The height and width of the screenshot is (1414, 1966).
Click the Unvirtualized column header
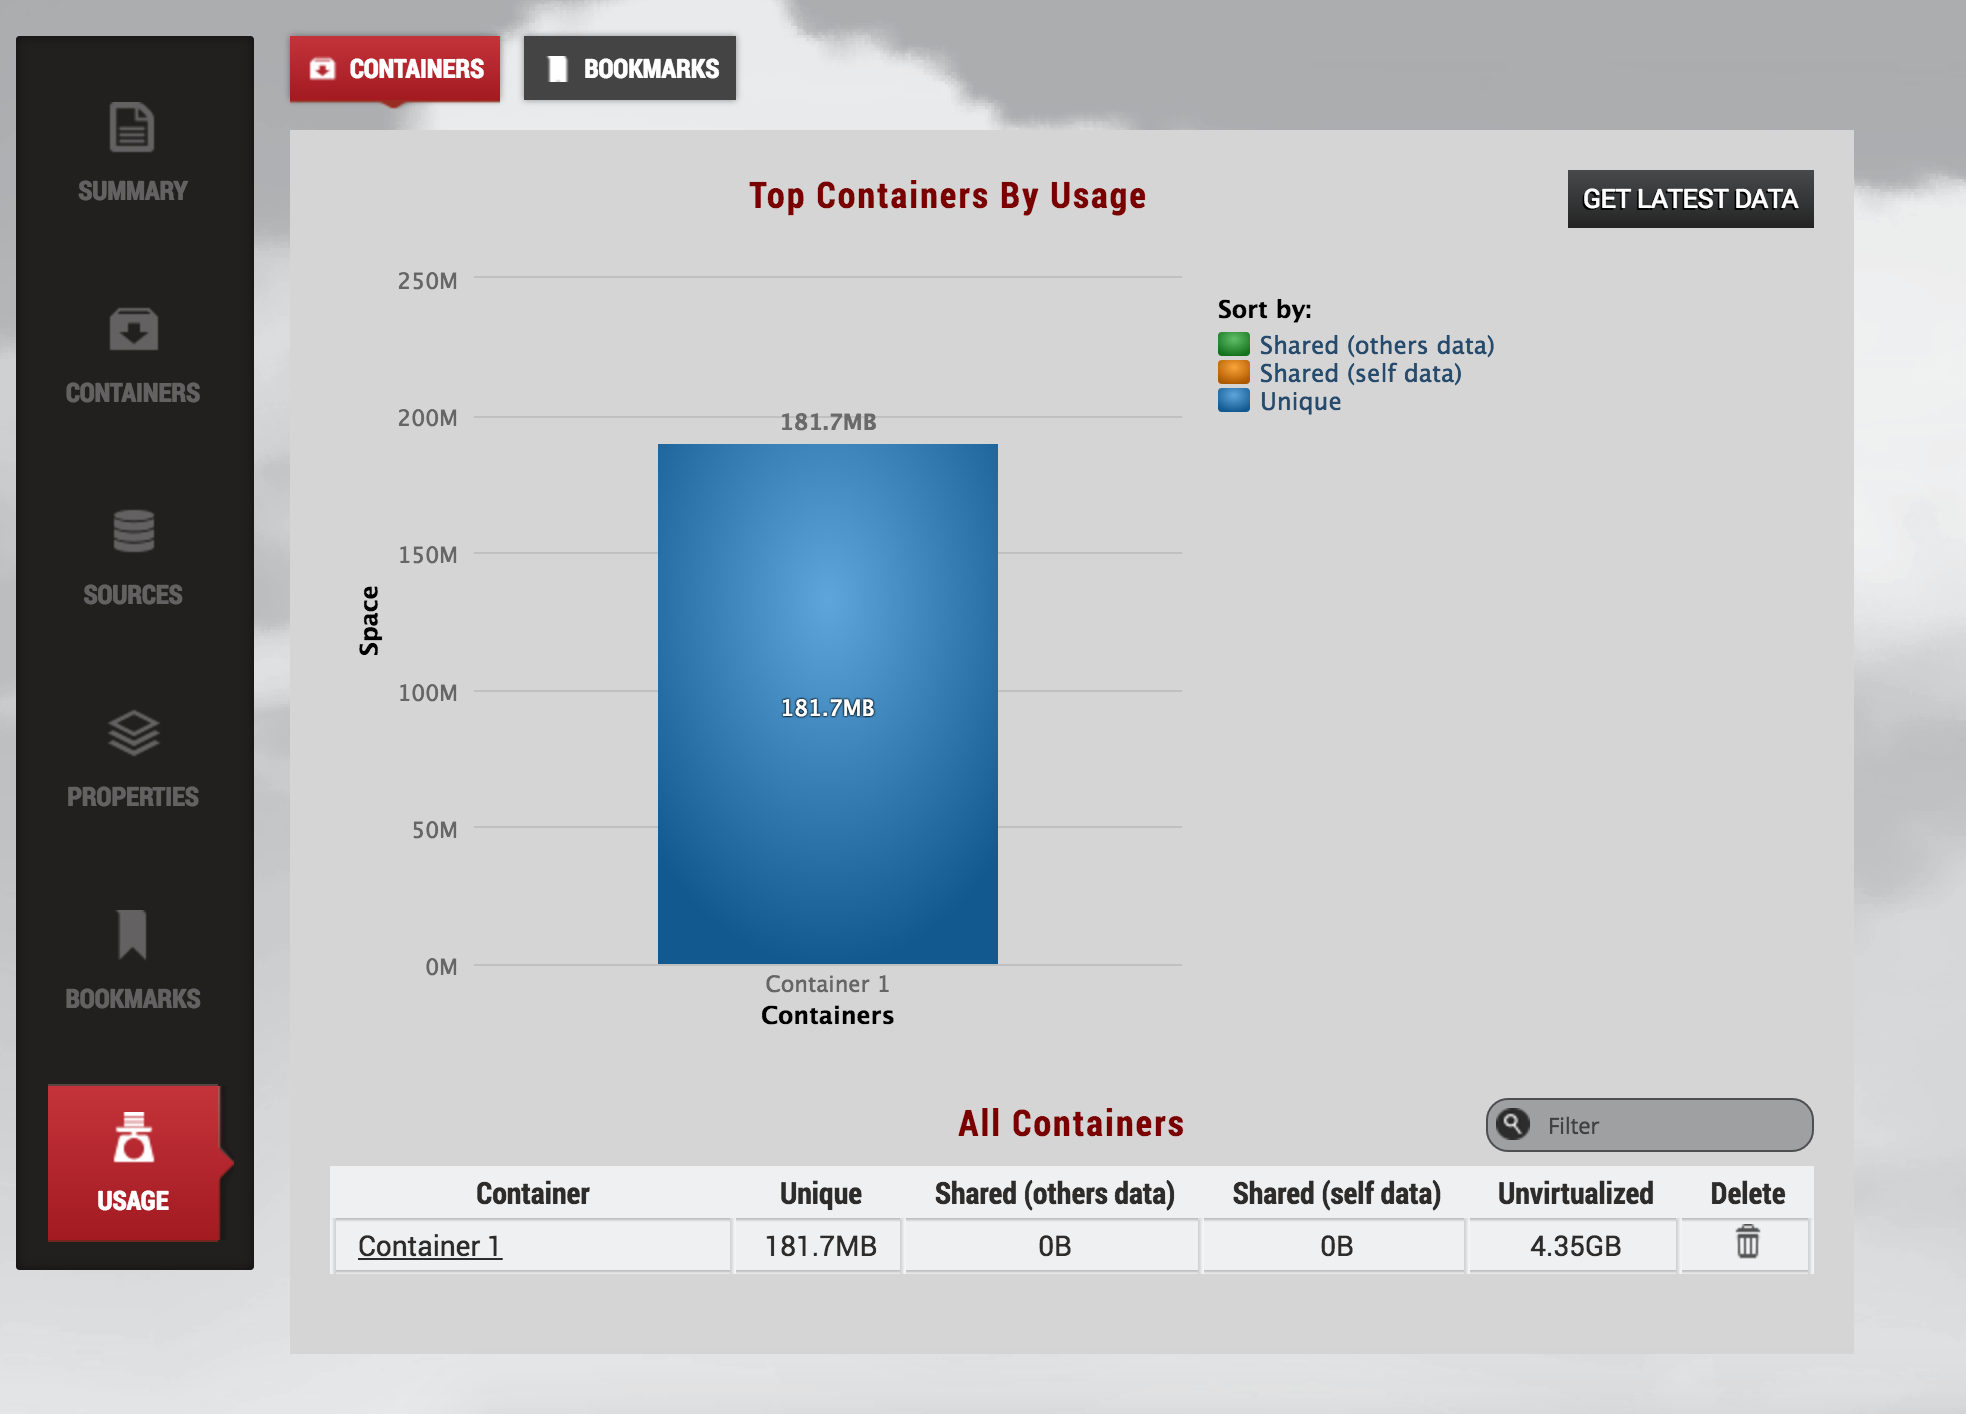[x=1574, y=1193]
